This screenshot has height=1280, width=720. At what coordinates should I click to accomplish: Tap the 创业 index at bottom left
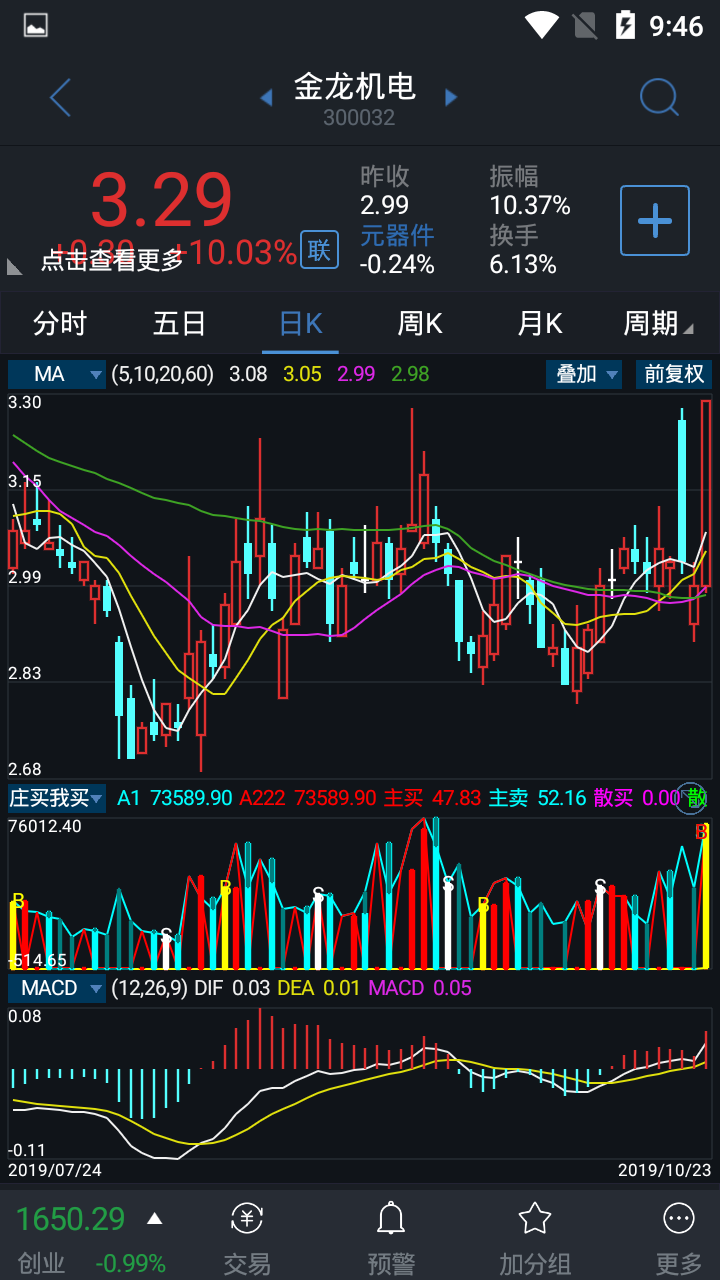pyautogui.click(x=42, y=1263)
